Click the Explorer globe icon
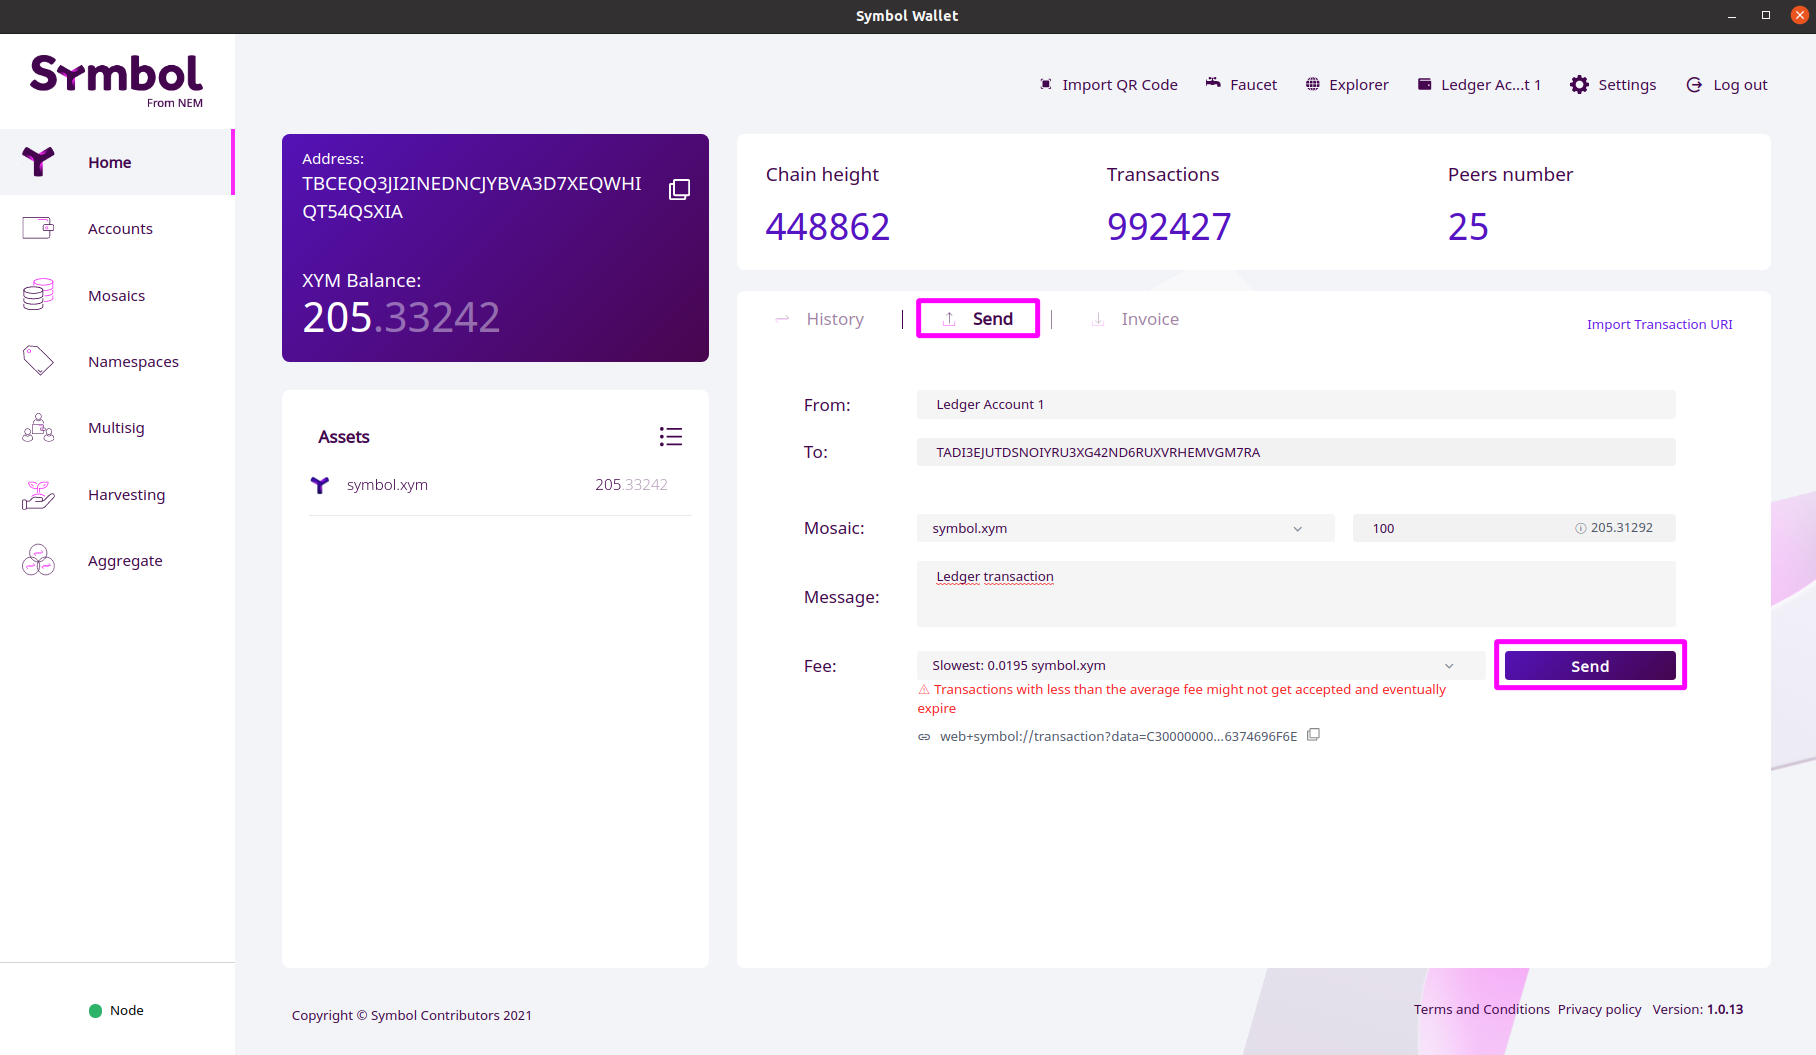Viewport: 1816px width, 1055px height. pos(1313,84)
